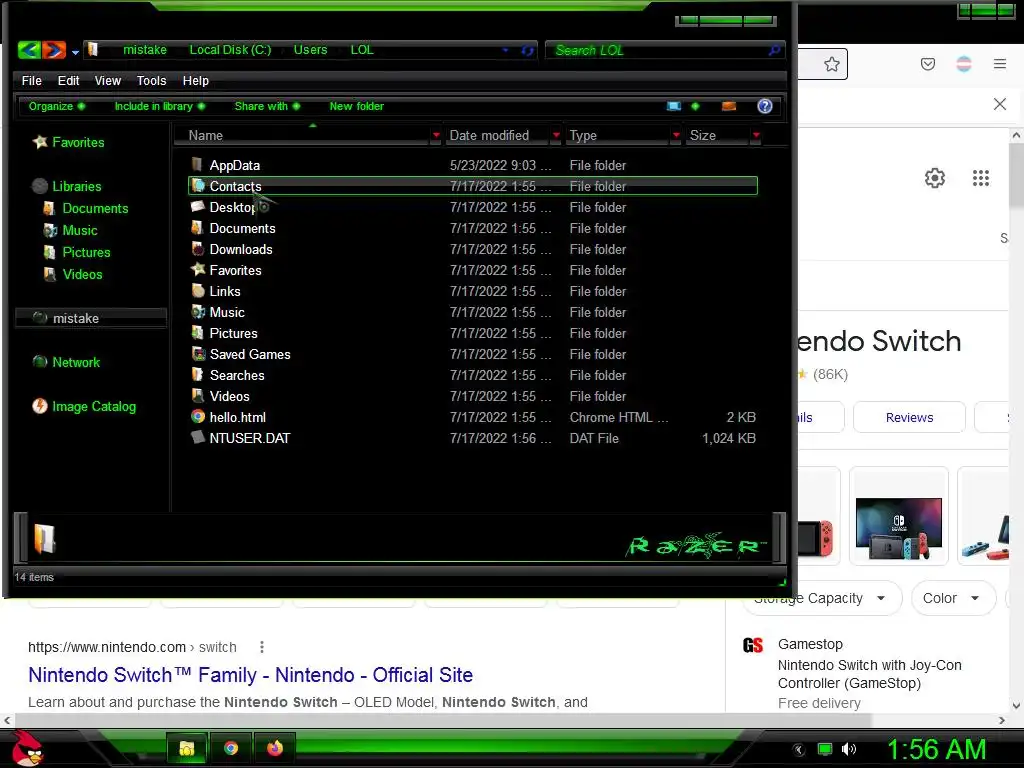The image size is (1024, 768).
Task: Select the Desktop folder icon
Action: pos(197,206)
